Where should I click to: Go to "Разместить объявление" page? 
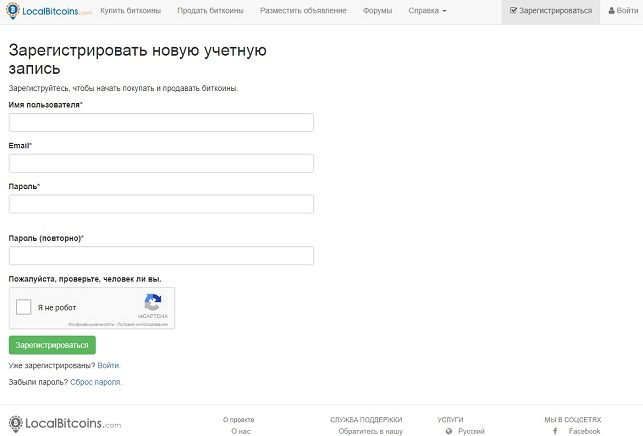303,11
